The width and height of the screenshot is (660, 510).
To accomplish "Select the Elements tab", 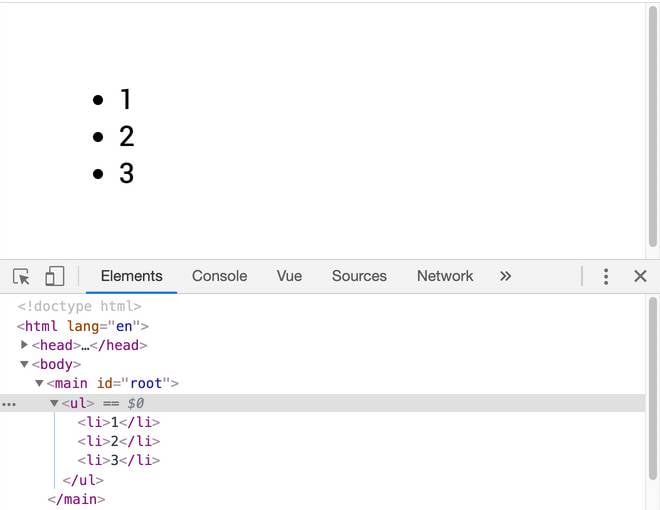I will pos(131,276).
